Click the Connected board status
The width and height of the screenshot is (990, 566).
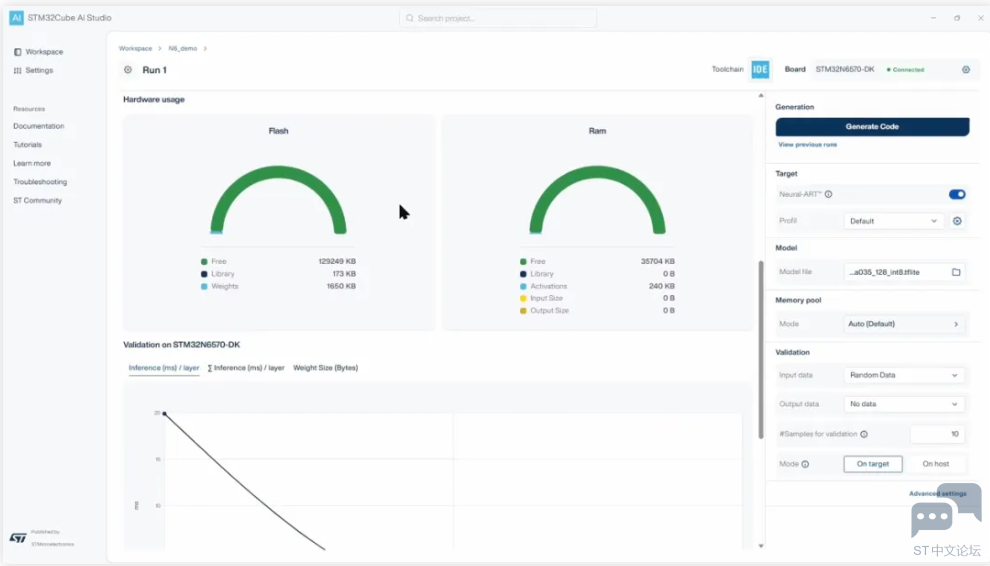pyautogui.click(x=905, y=69)
